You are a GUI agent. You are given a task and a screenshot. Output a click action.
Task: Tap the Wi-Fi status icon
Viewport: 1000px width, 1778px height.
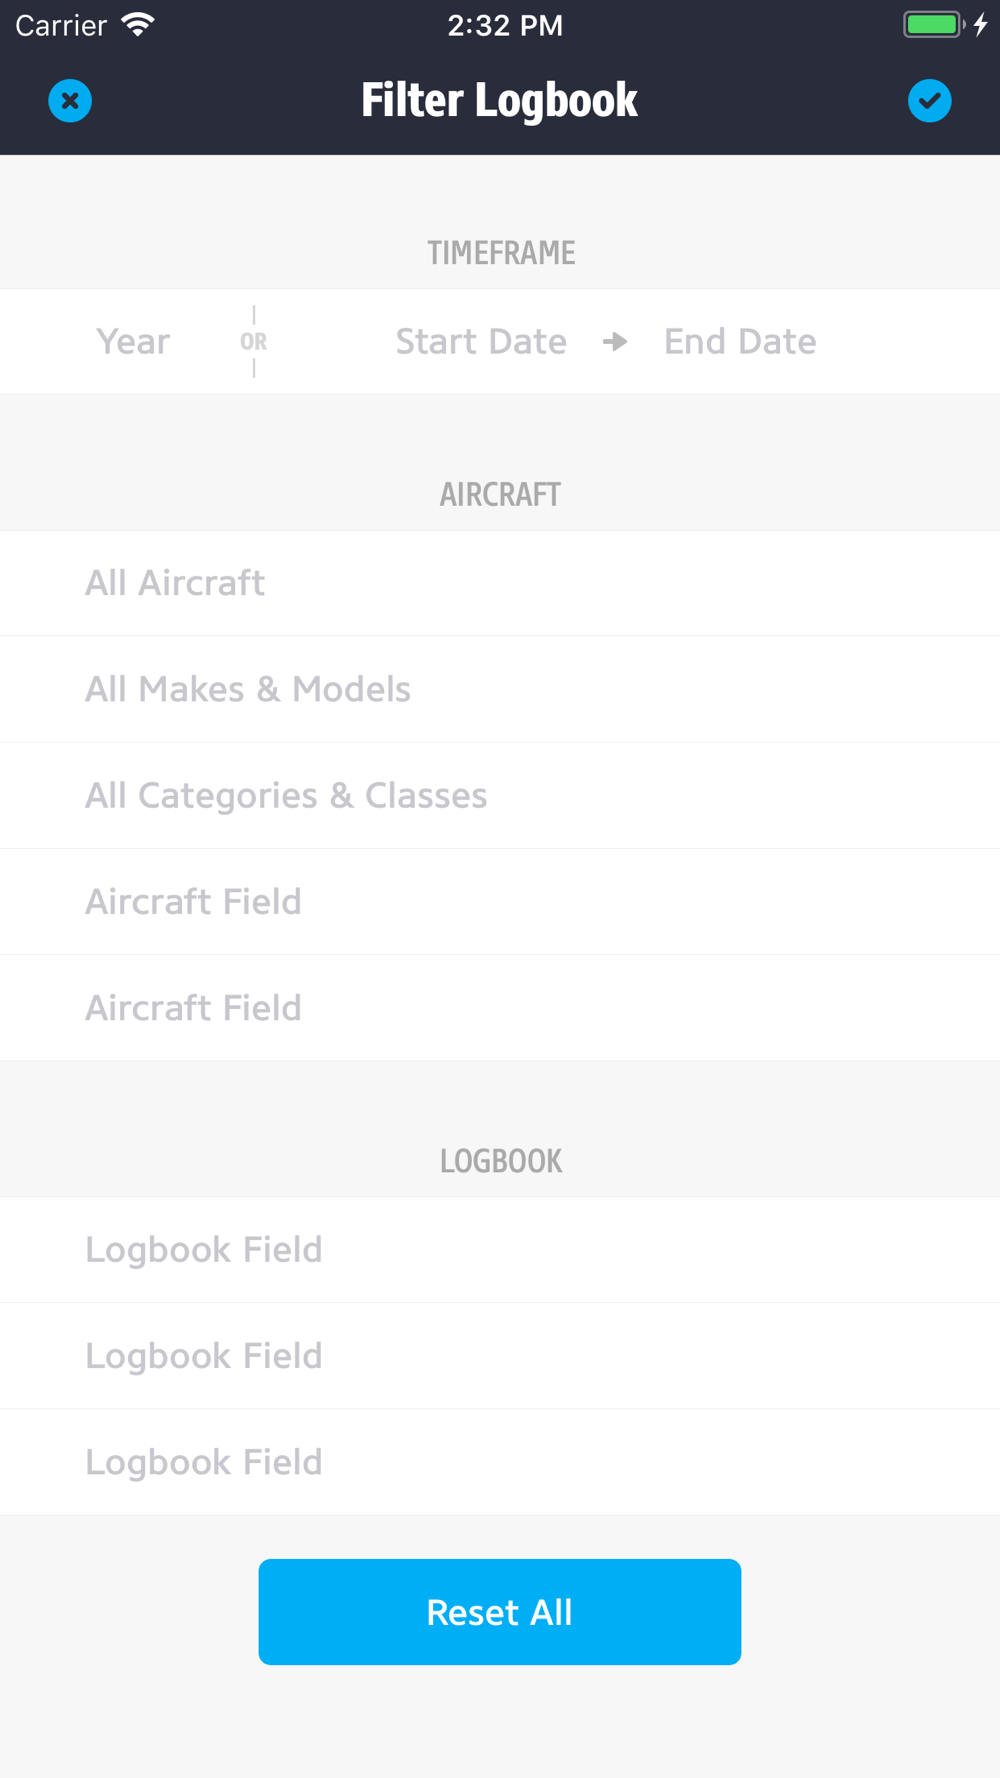tap(138, 25)
